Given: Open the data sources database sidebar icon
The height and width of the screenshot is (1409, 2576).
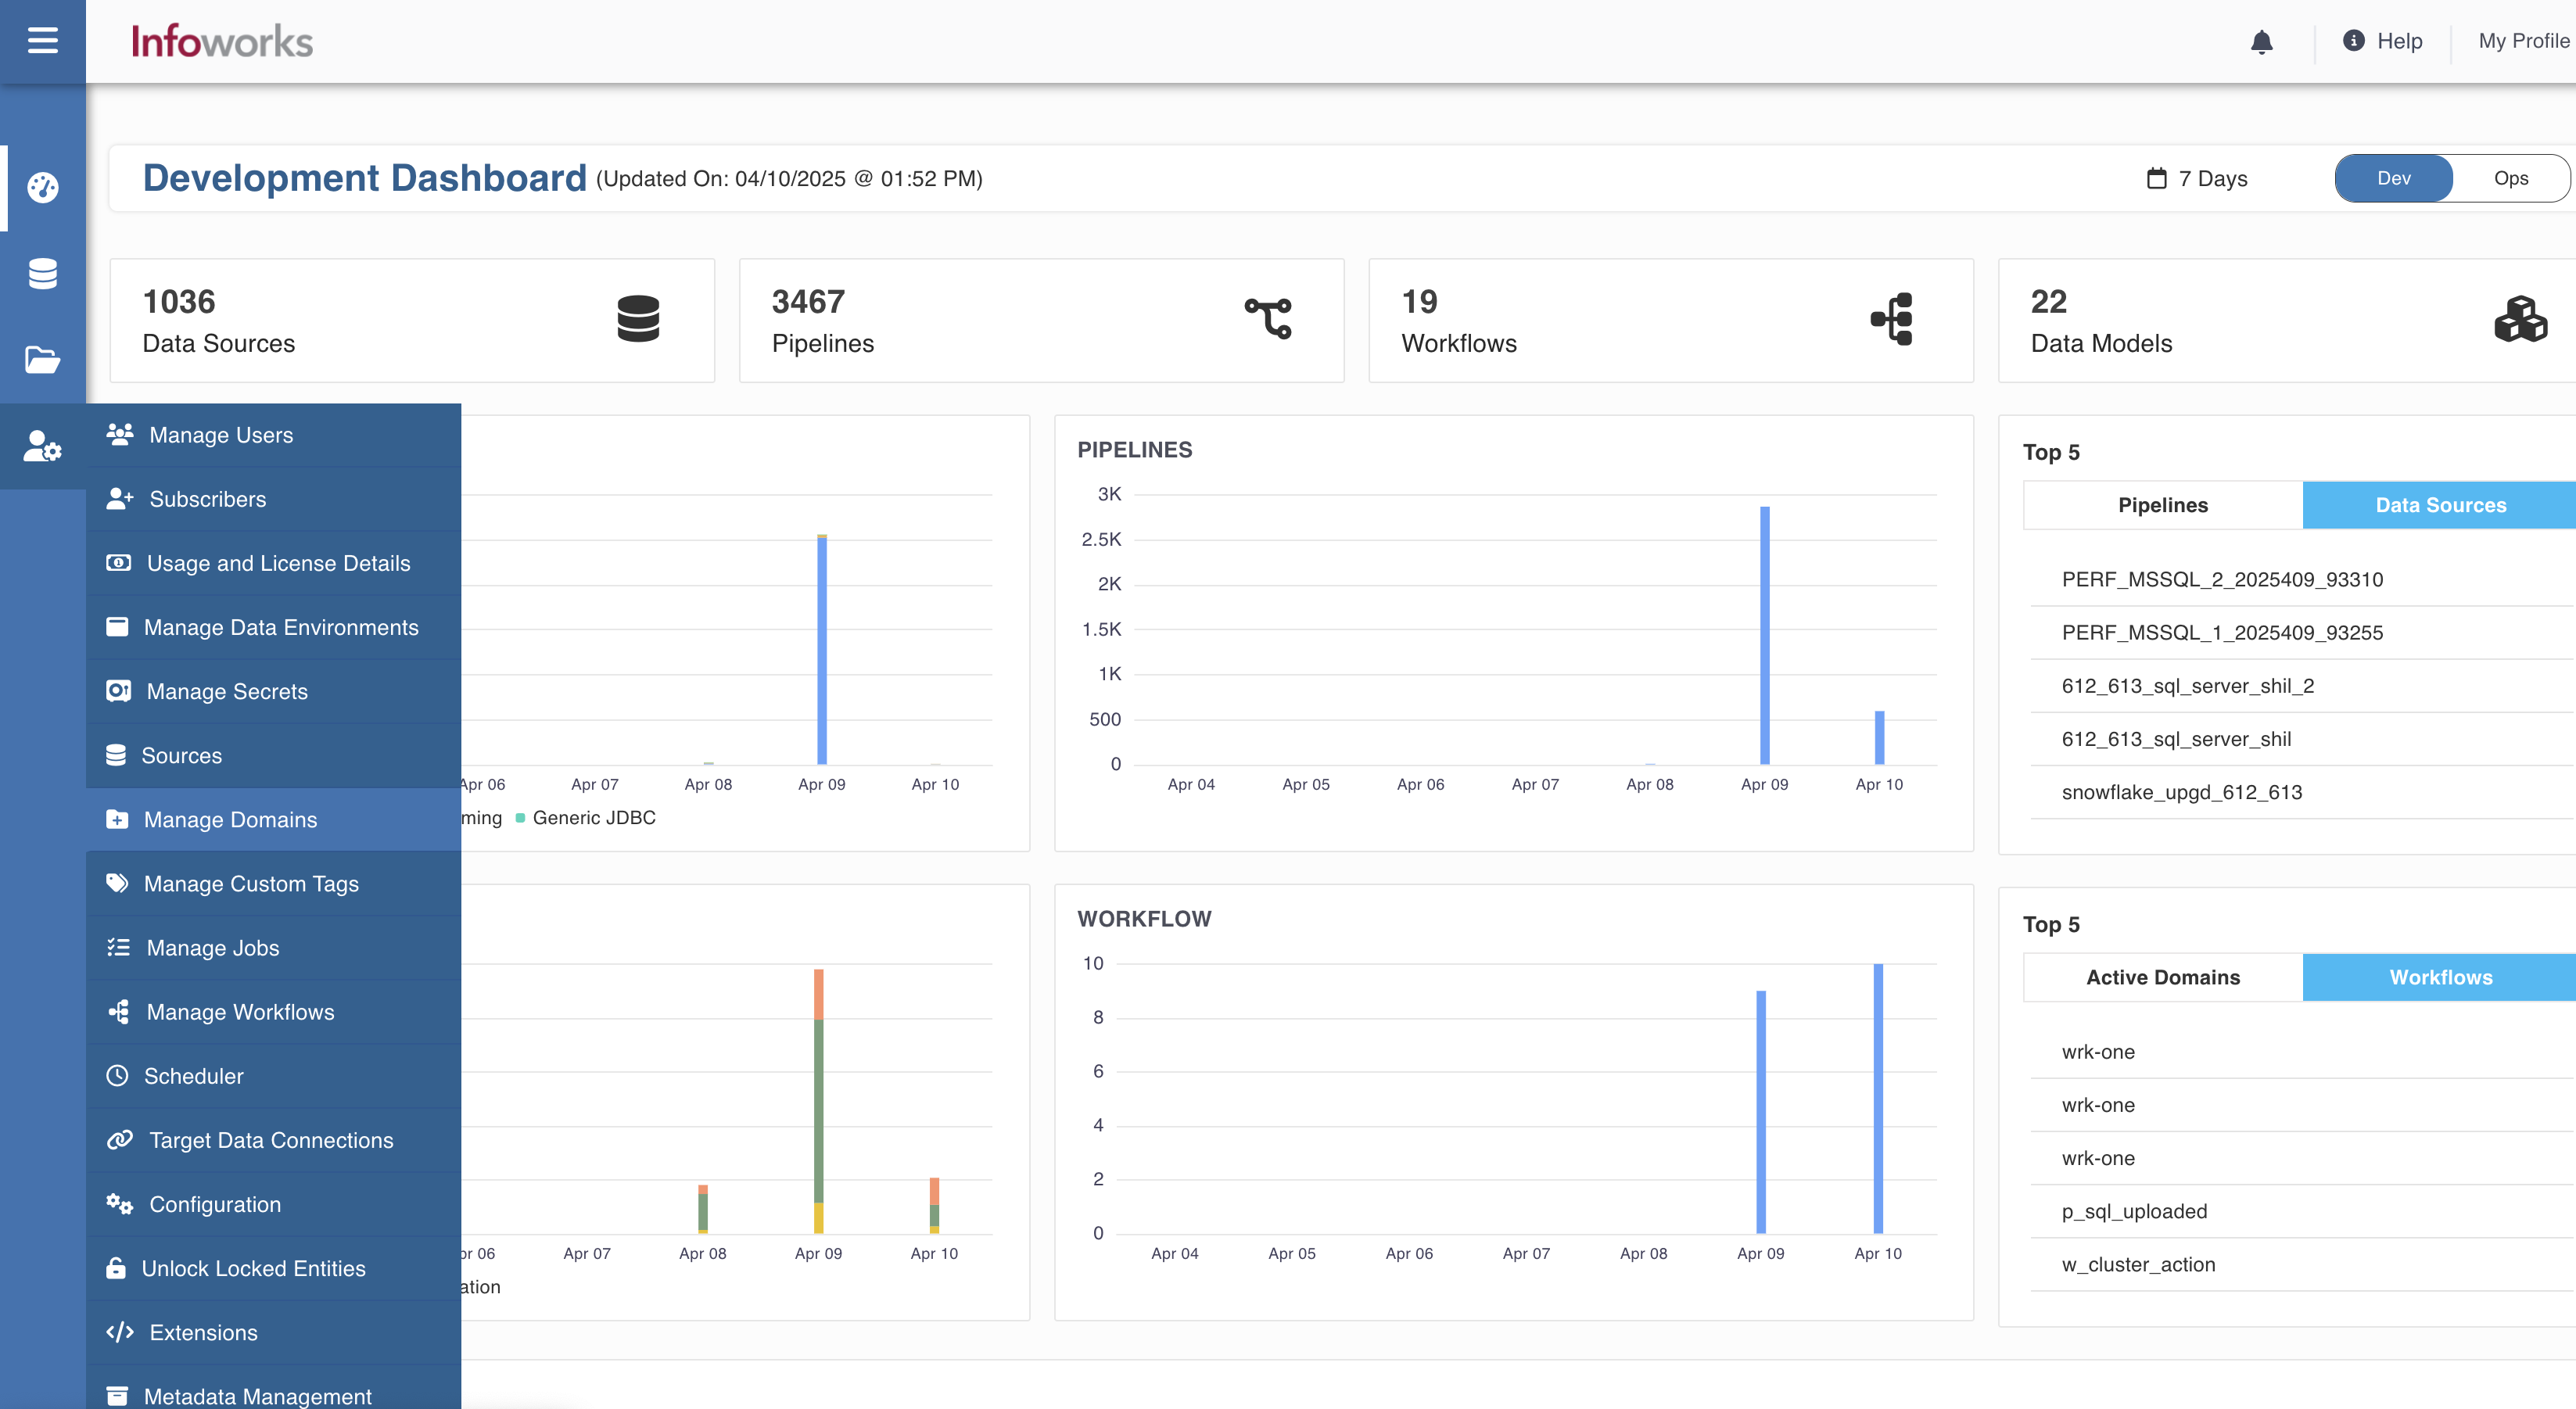Looking at the screenshot, I should tap(42, 273).
